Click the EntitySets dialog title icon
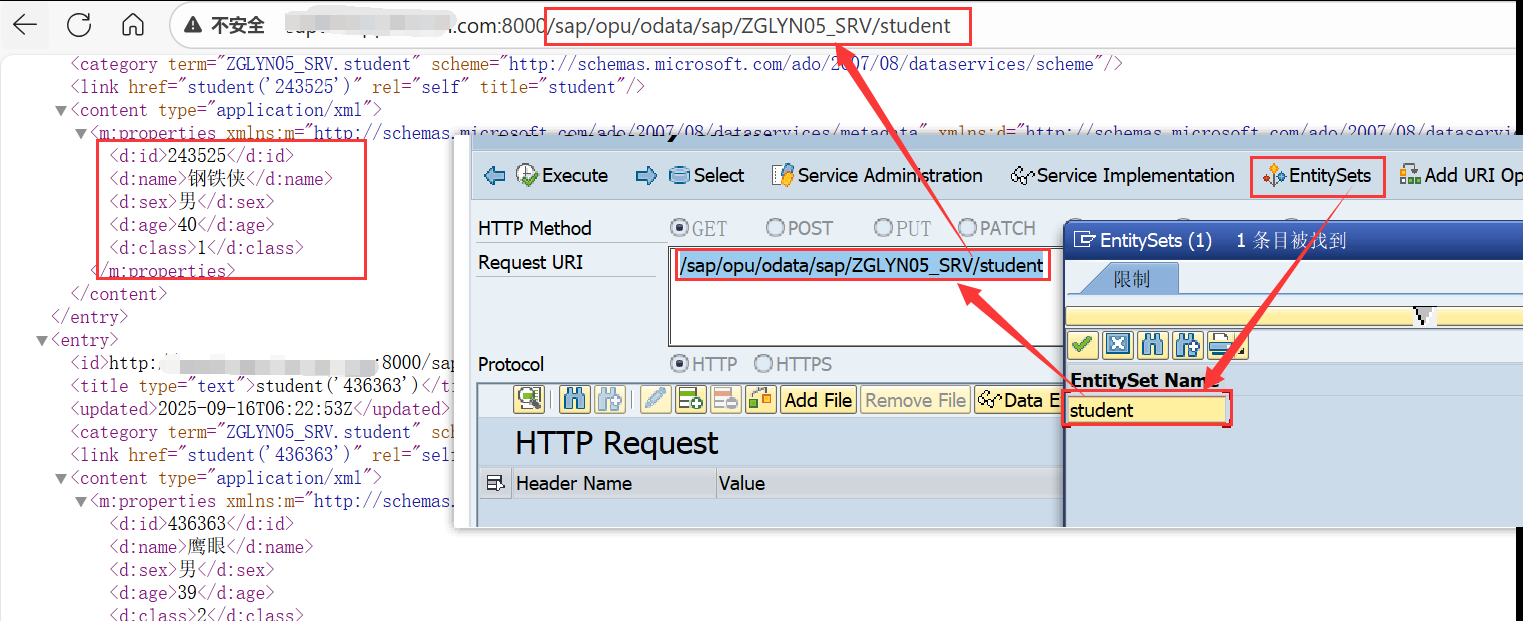The image size is (1523, 621). pyautogui.click(x=1083, y=240)
